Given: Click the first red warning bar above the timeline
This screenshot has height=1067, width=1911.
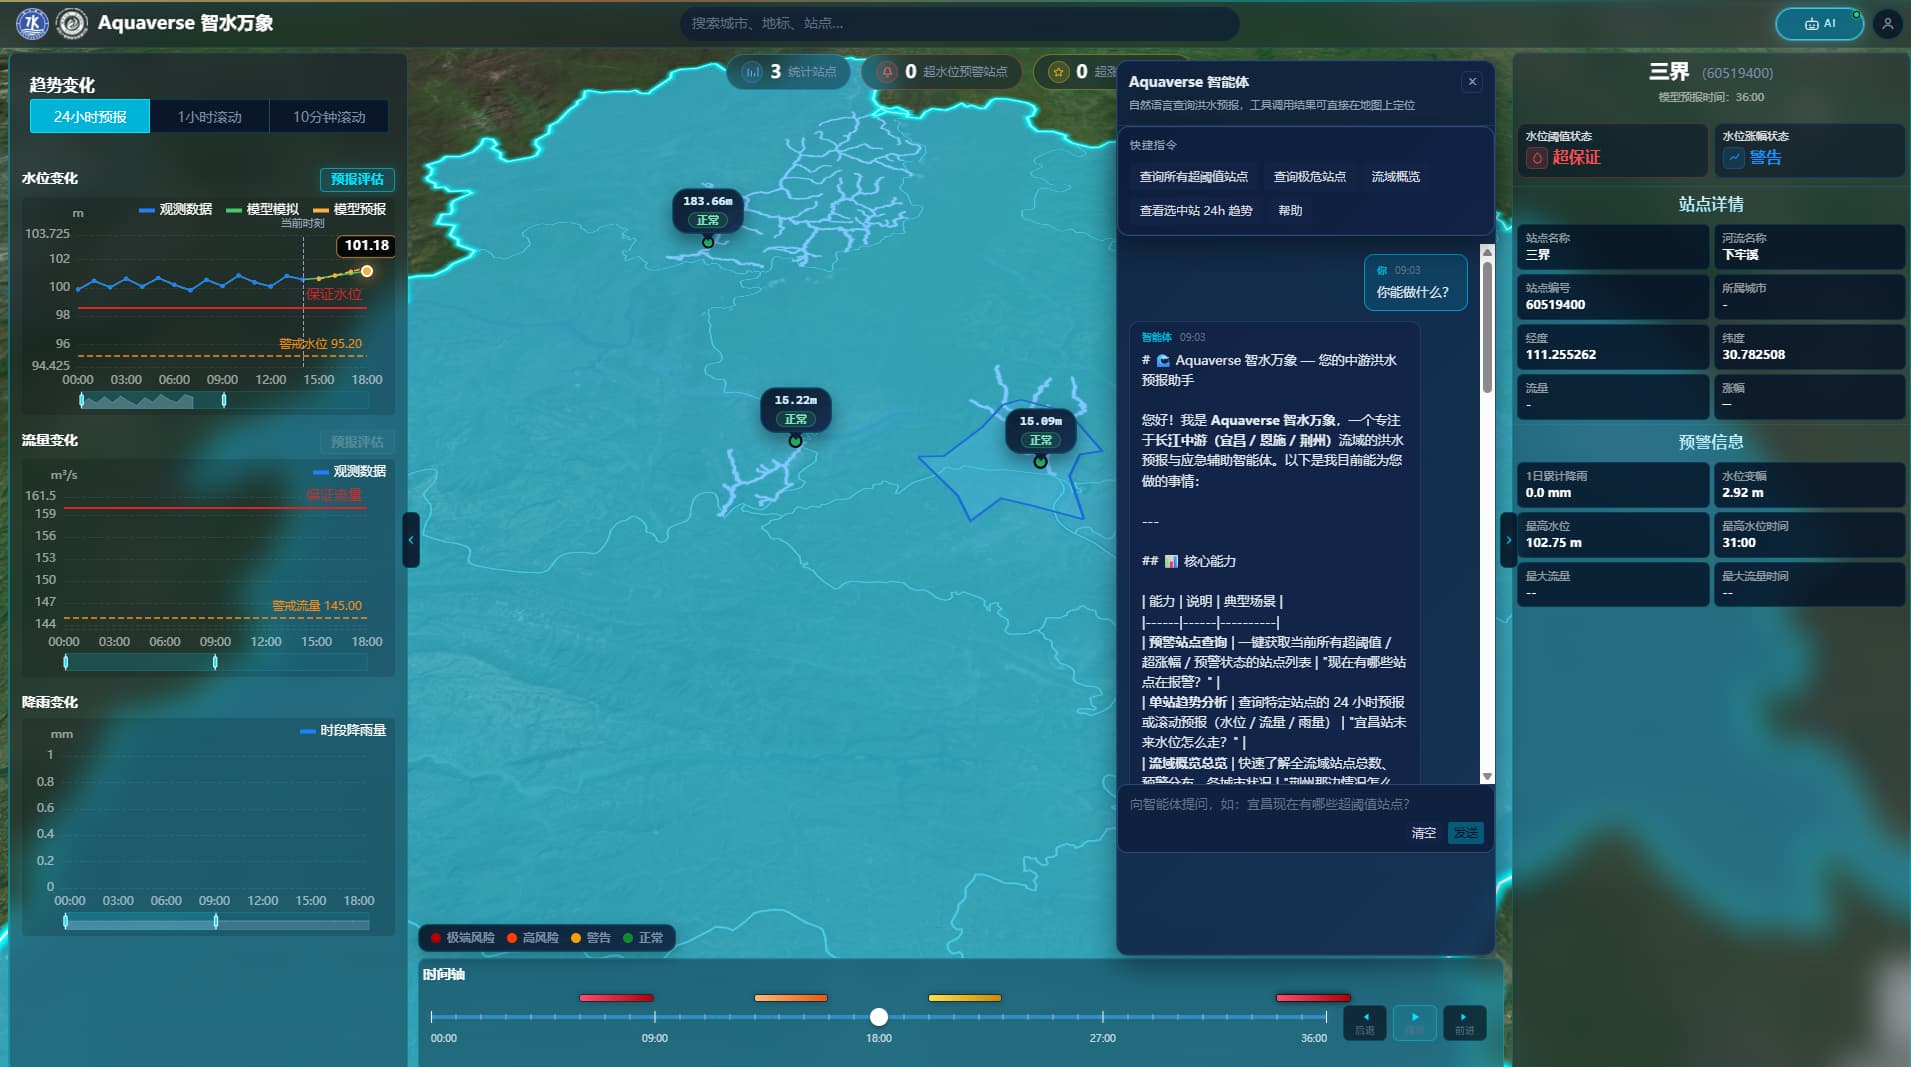Looking at the screenshot, I should (617, 998).
